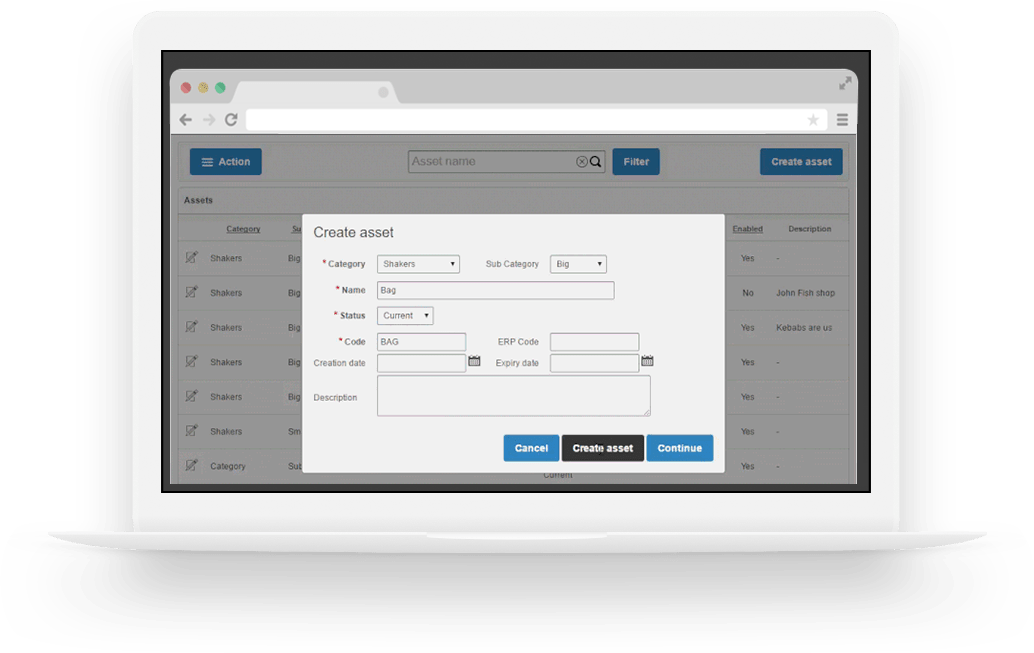1034x653 pixels.
Task: Open the Action menu button
Action: 226,162
